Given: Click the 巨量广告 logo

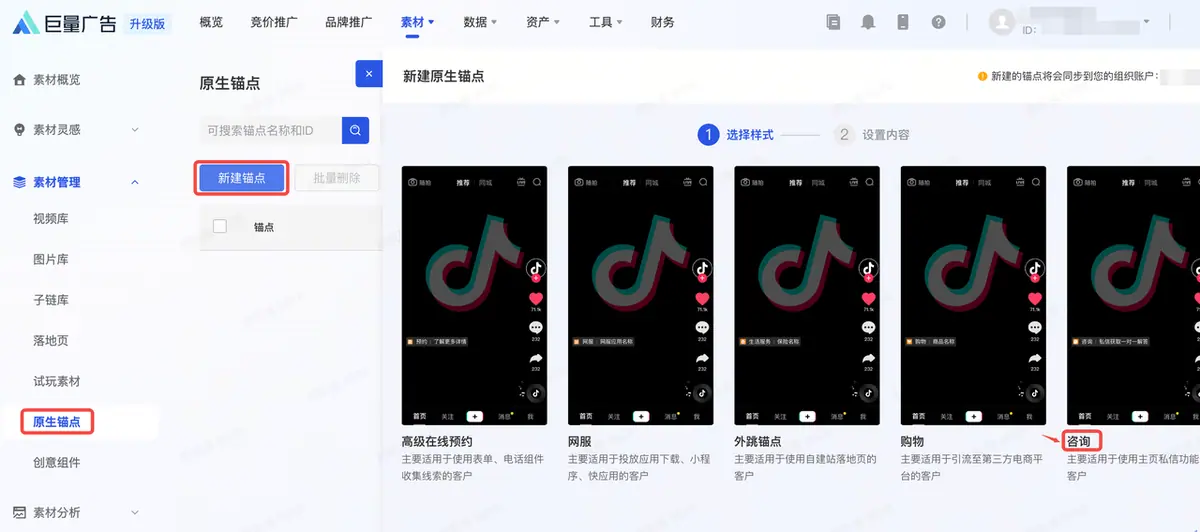Looking at the screenshot, I should 64,22.
